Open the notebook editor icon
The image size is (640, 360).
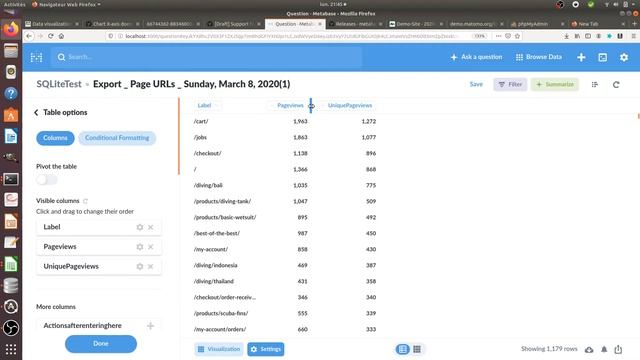pos(594,84)
